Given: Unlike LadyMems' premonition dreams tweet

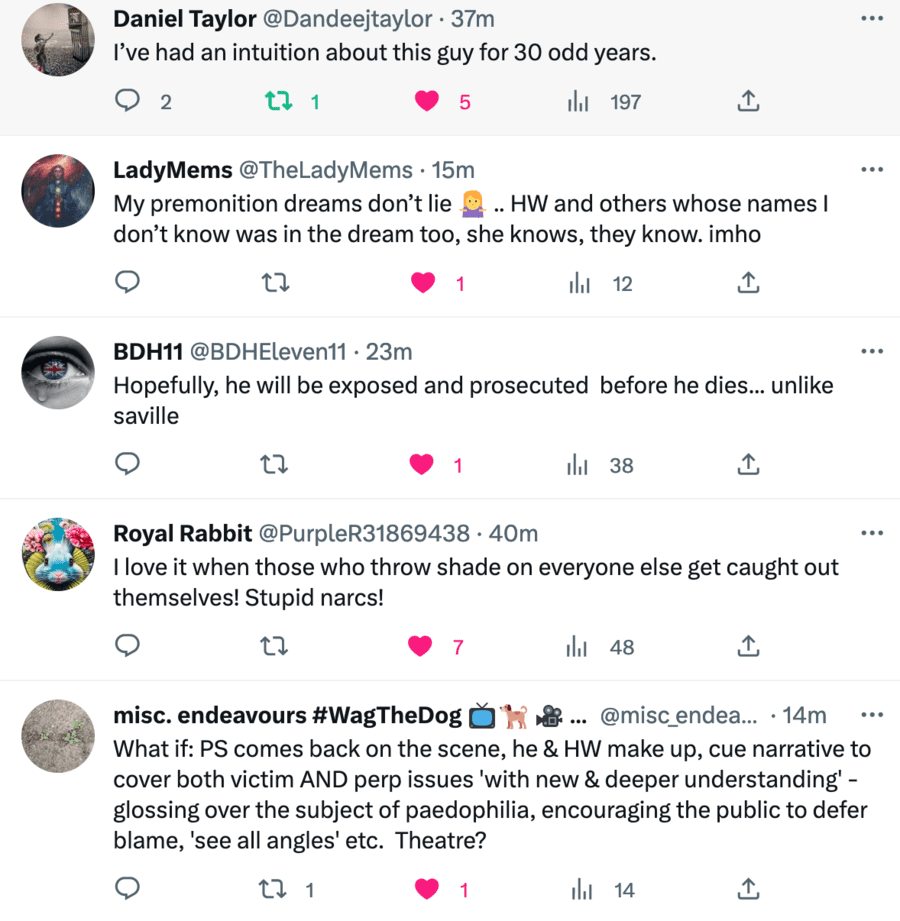Looking at the screenshot, I should click(x=423, y=283).
